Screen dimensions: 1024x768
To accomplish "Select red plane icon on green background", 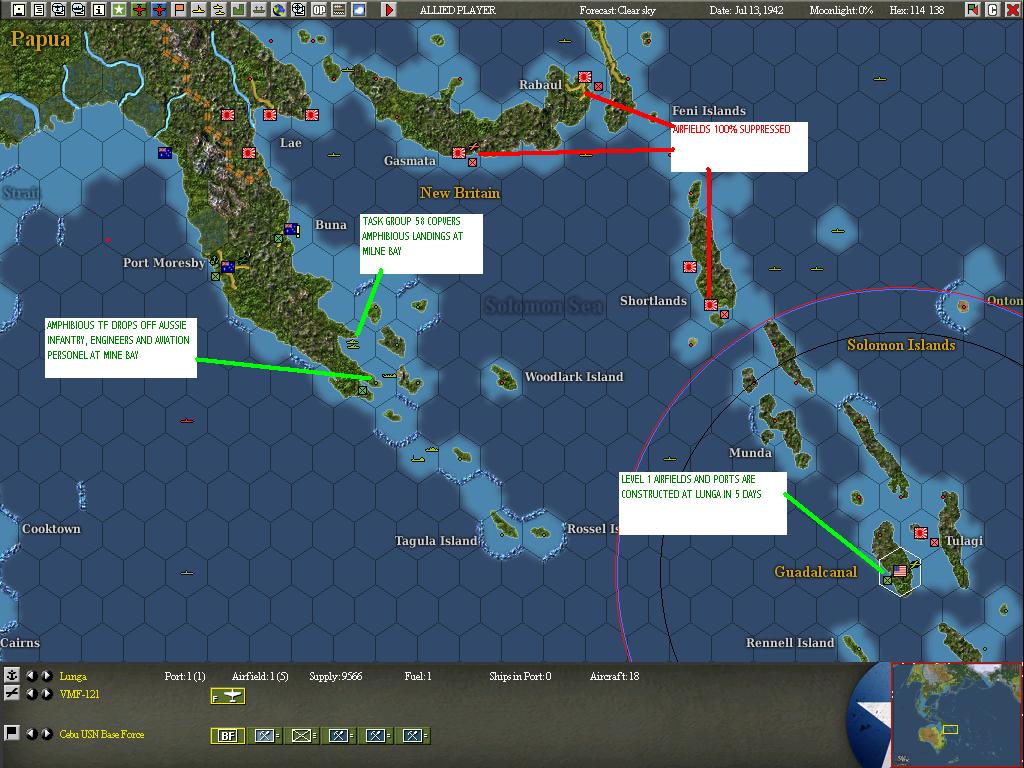I will click(x=138, y=9).
